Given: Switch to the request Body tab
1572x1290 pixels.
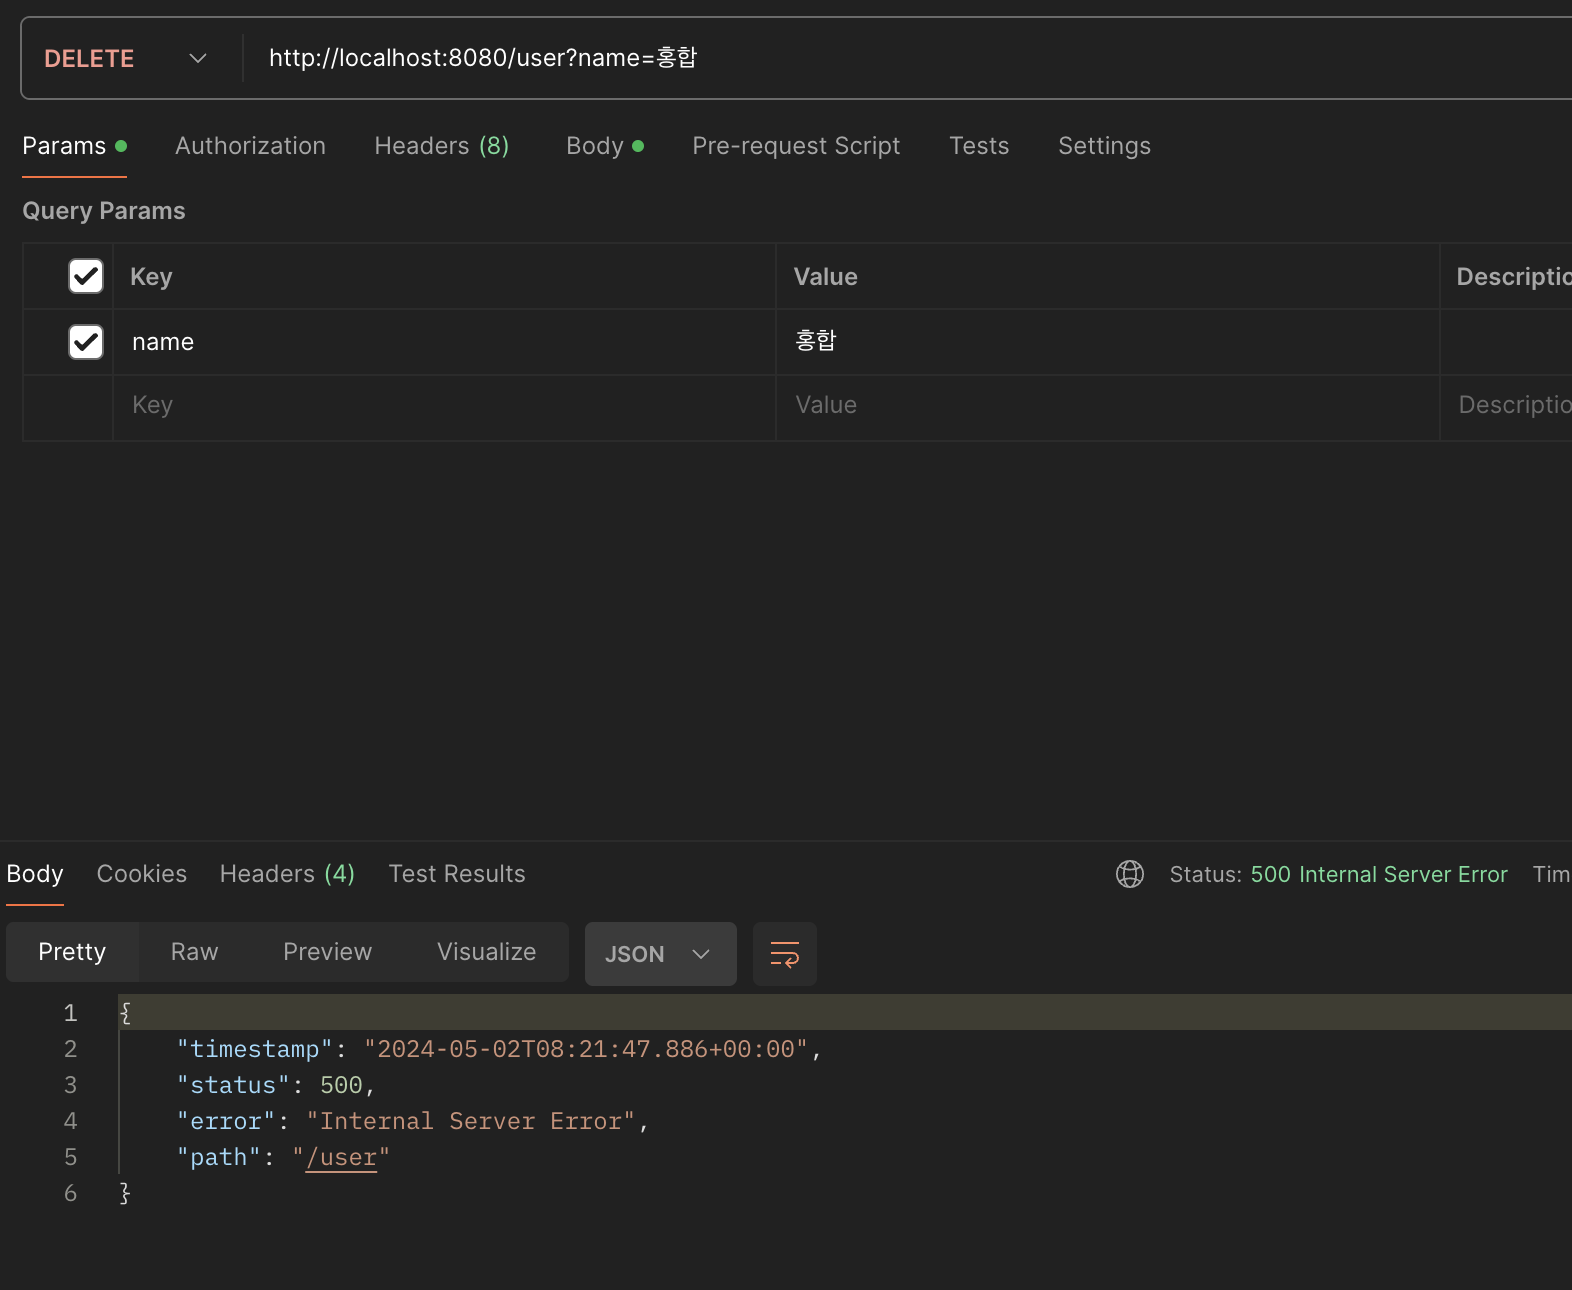Looking at the screenshot, I should [x=604, y=146].
